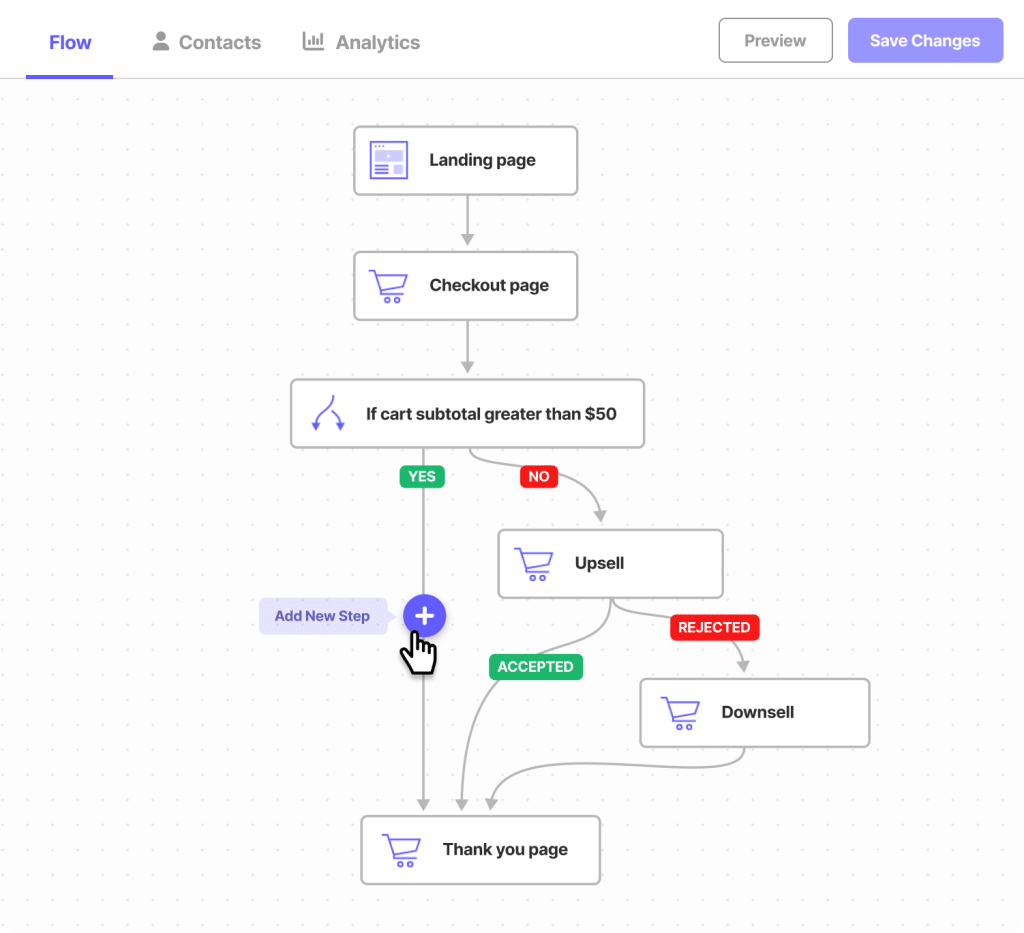
Task: Select the Analytics chart icon
Action: pyautogui.click(x=314, y=41)
